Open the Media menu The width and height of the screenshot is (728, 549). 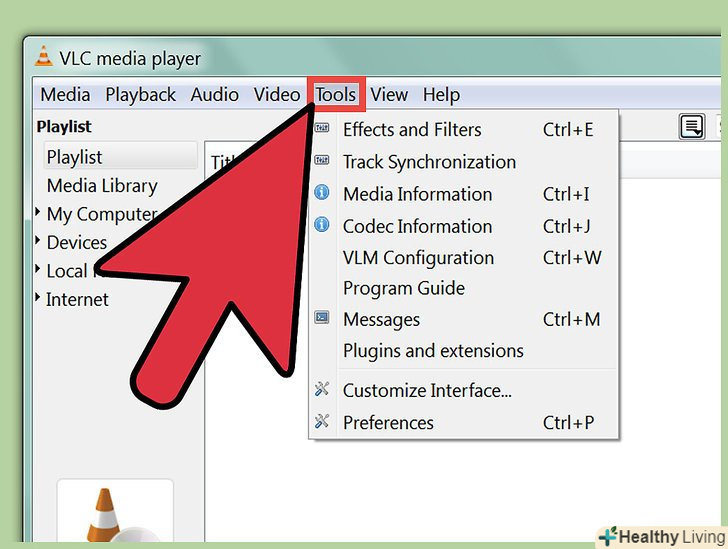[65, 95]
